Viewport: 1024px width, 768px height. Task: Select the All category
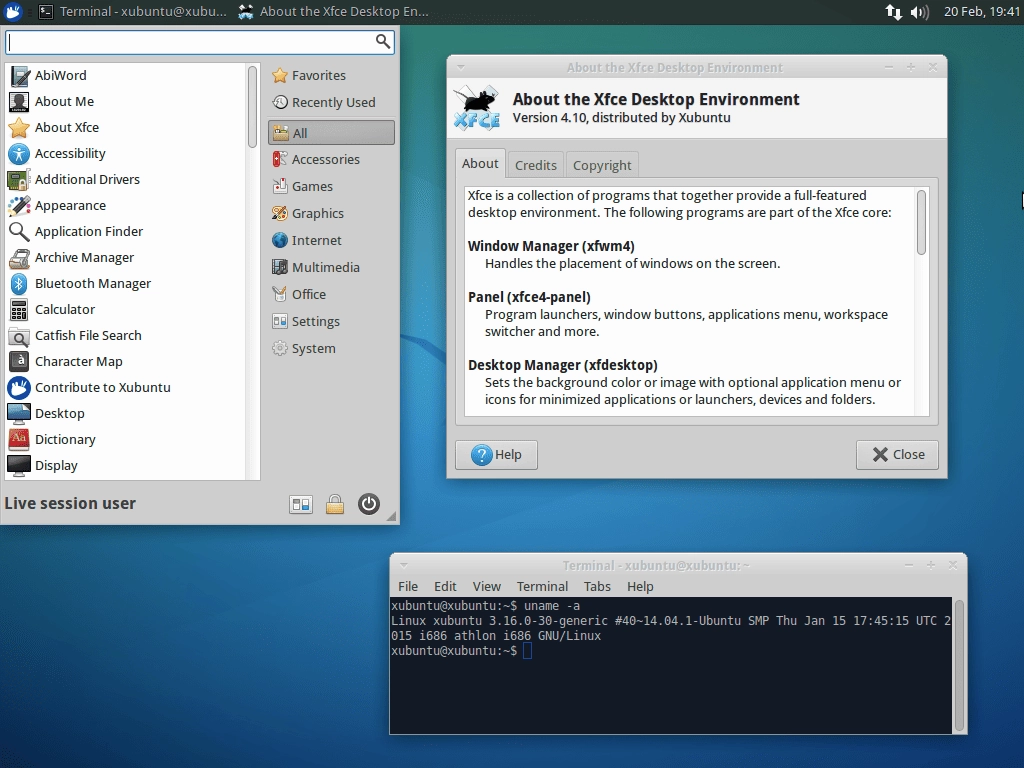(331, 133)
